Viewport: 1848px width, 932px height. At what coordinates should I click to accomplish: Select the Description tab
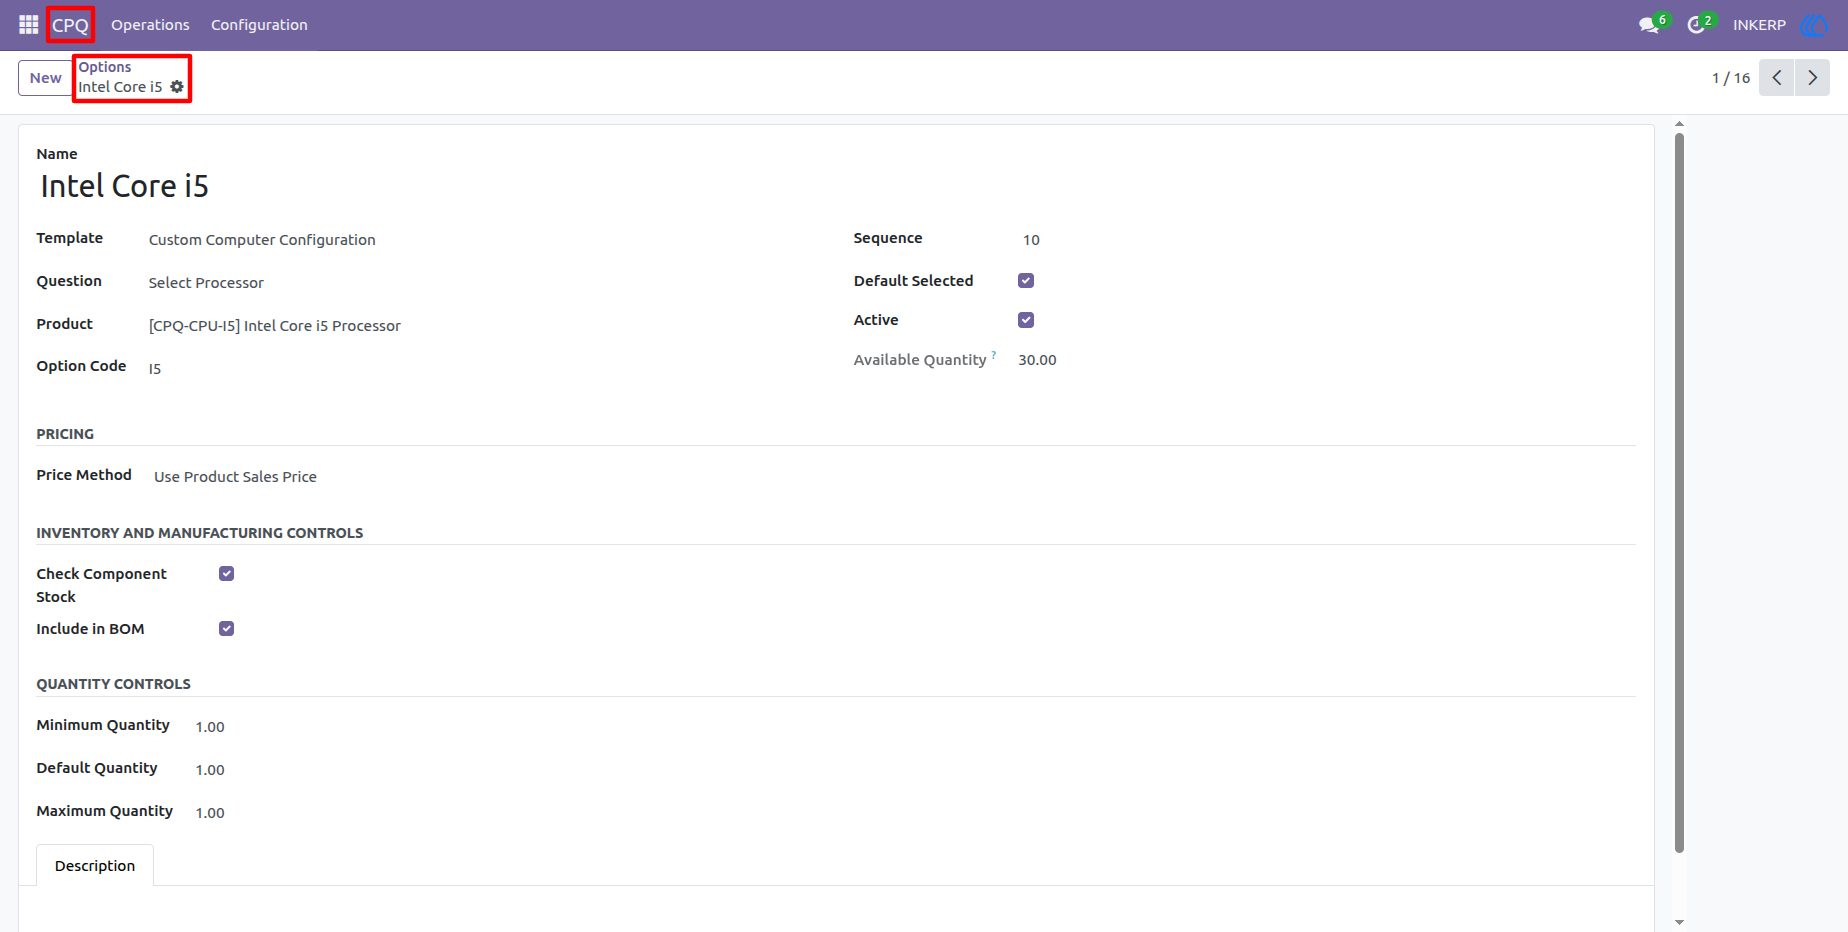(95, 866)
